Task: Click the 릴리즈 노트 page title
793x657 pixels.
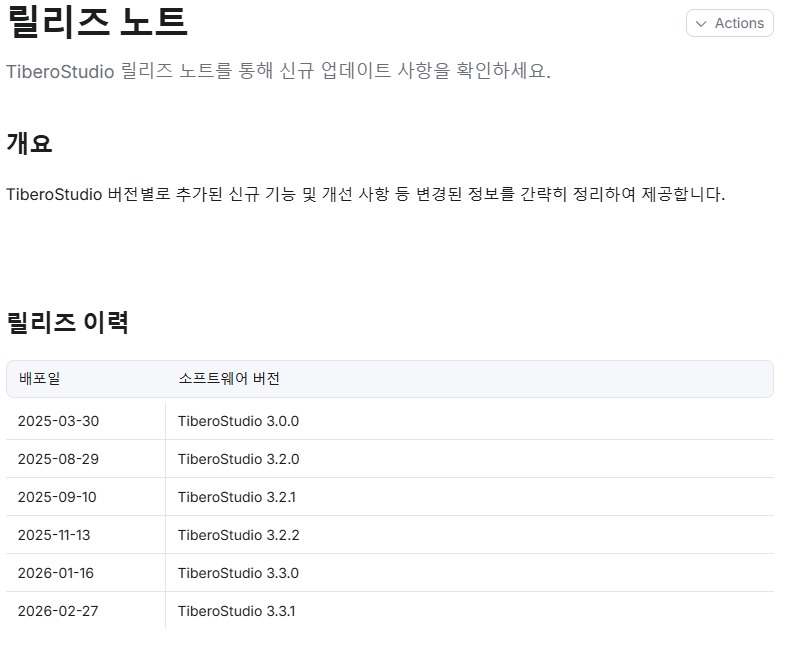Action: (97, 22)
